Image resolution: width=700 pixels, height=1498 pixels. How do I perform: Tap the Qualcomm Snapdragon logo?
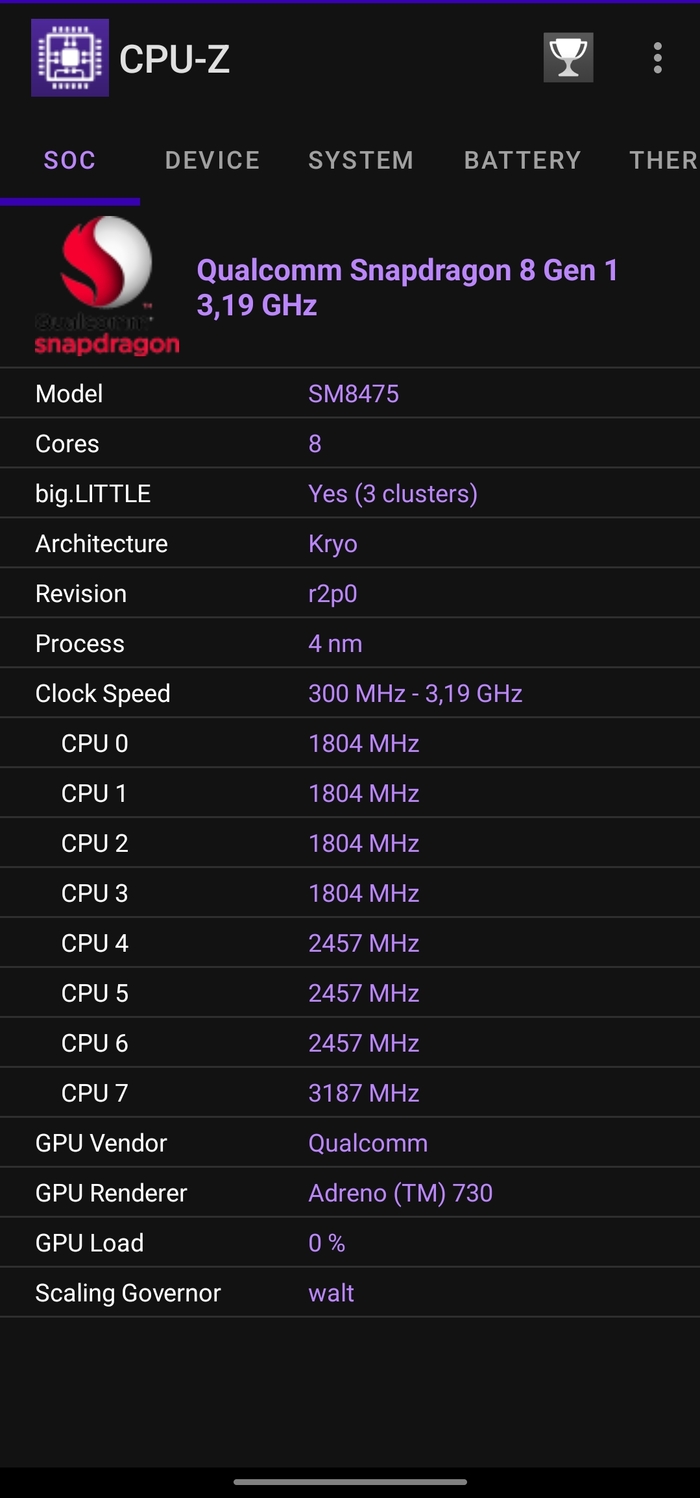point(107,286)
